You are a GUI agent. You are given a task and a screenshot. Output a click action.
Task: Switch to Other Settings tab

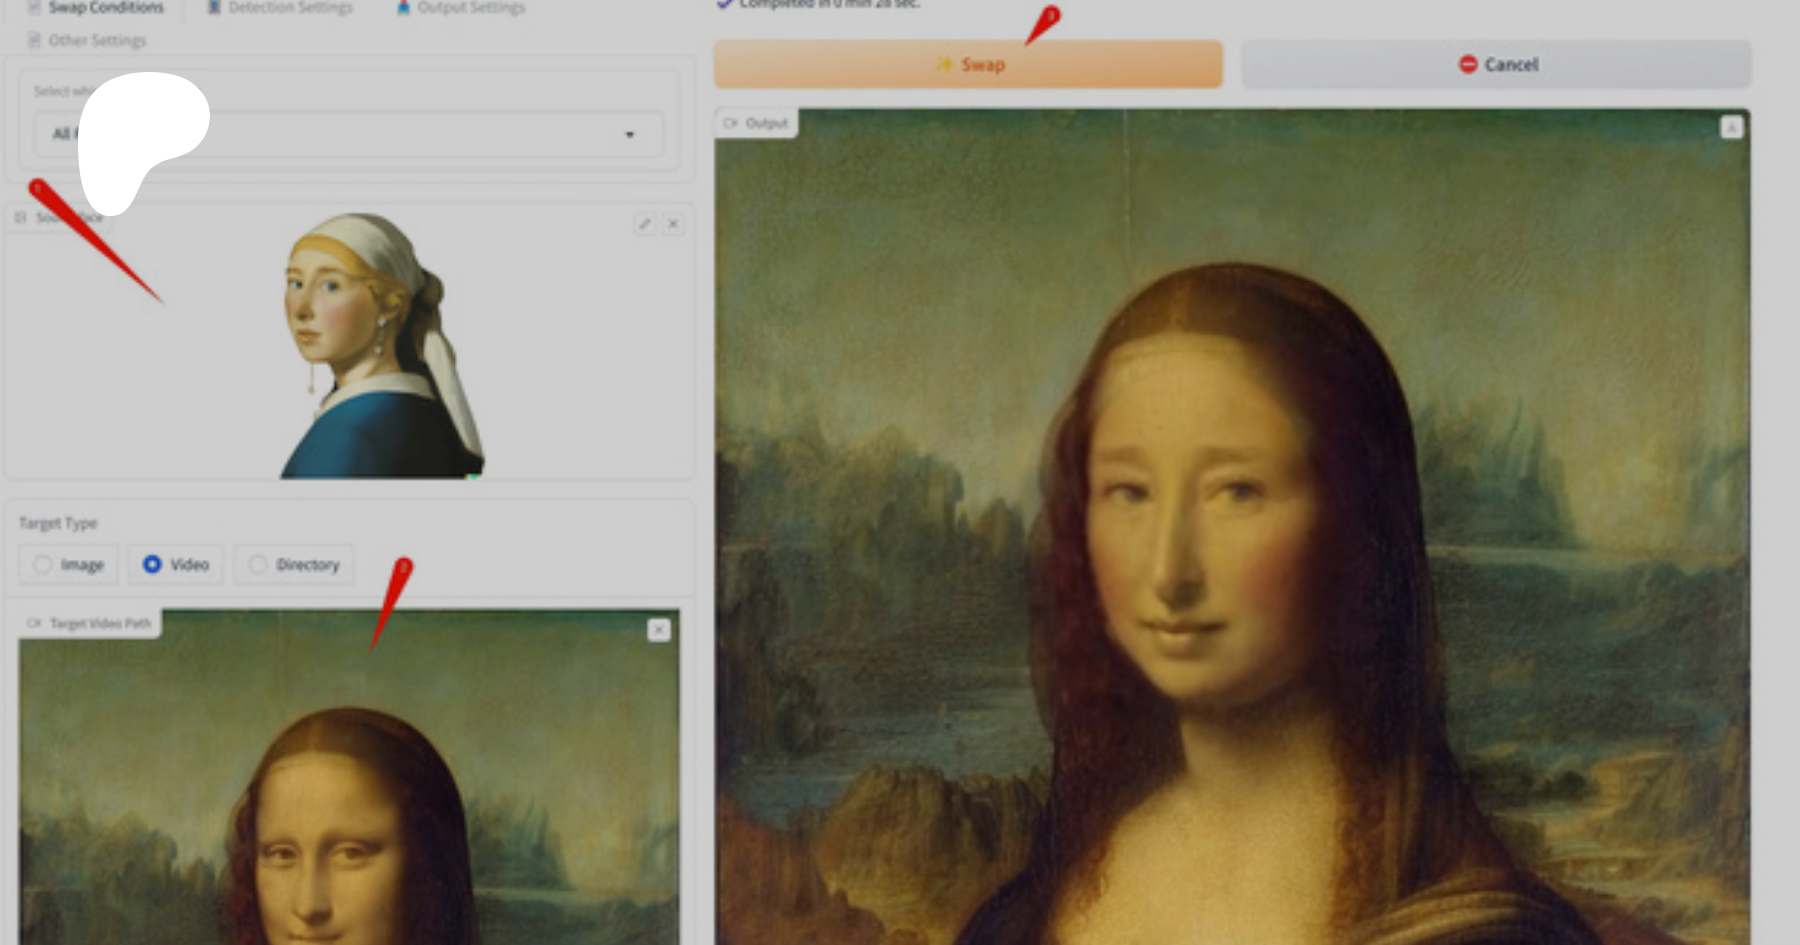pyautogui.click(x=96, y=40)
